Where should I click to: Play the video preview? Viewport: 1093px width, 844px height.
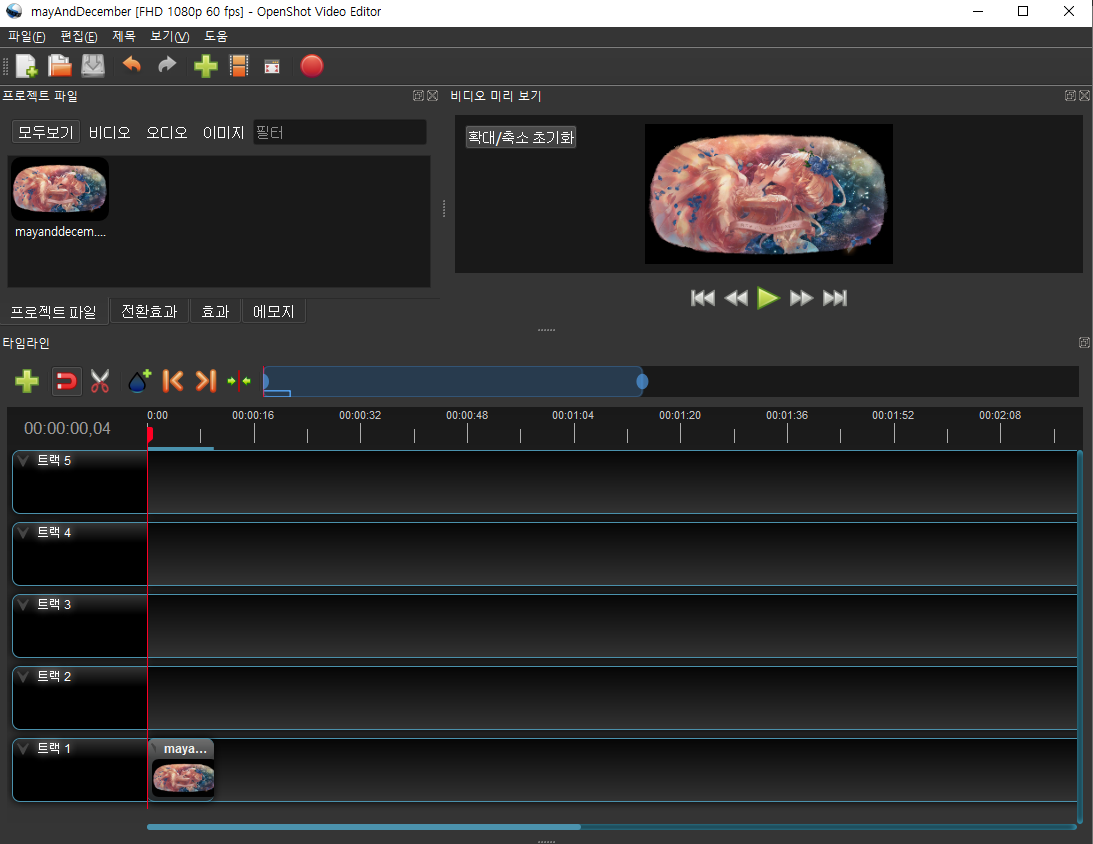click(x=768, y=298)
